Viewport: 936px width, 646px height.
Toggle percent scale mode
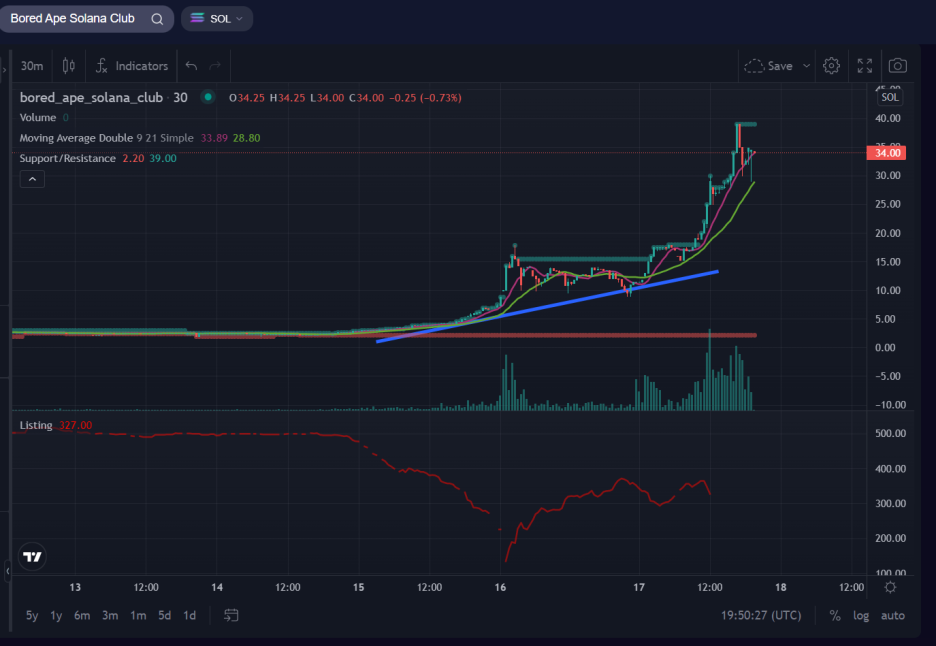[x=835, y=616]
